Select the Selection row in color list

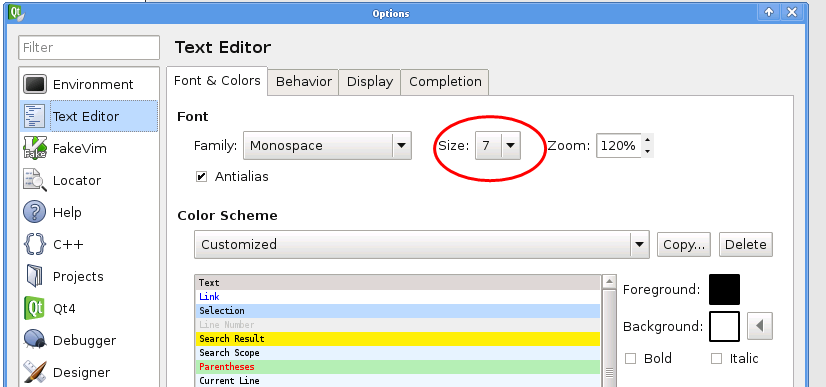(x=397, y=311)
